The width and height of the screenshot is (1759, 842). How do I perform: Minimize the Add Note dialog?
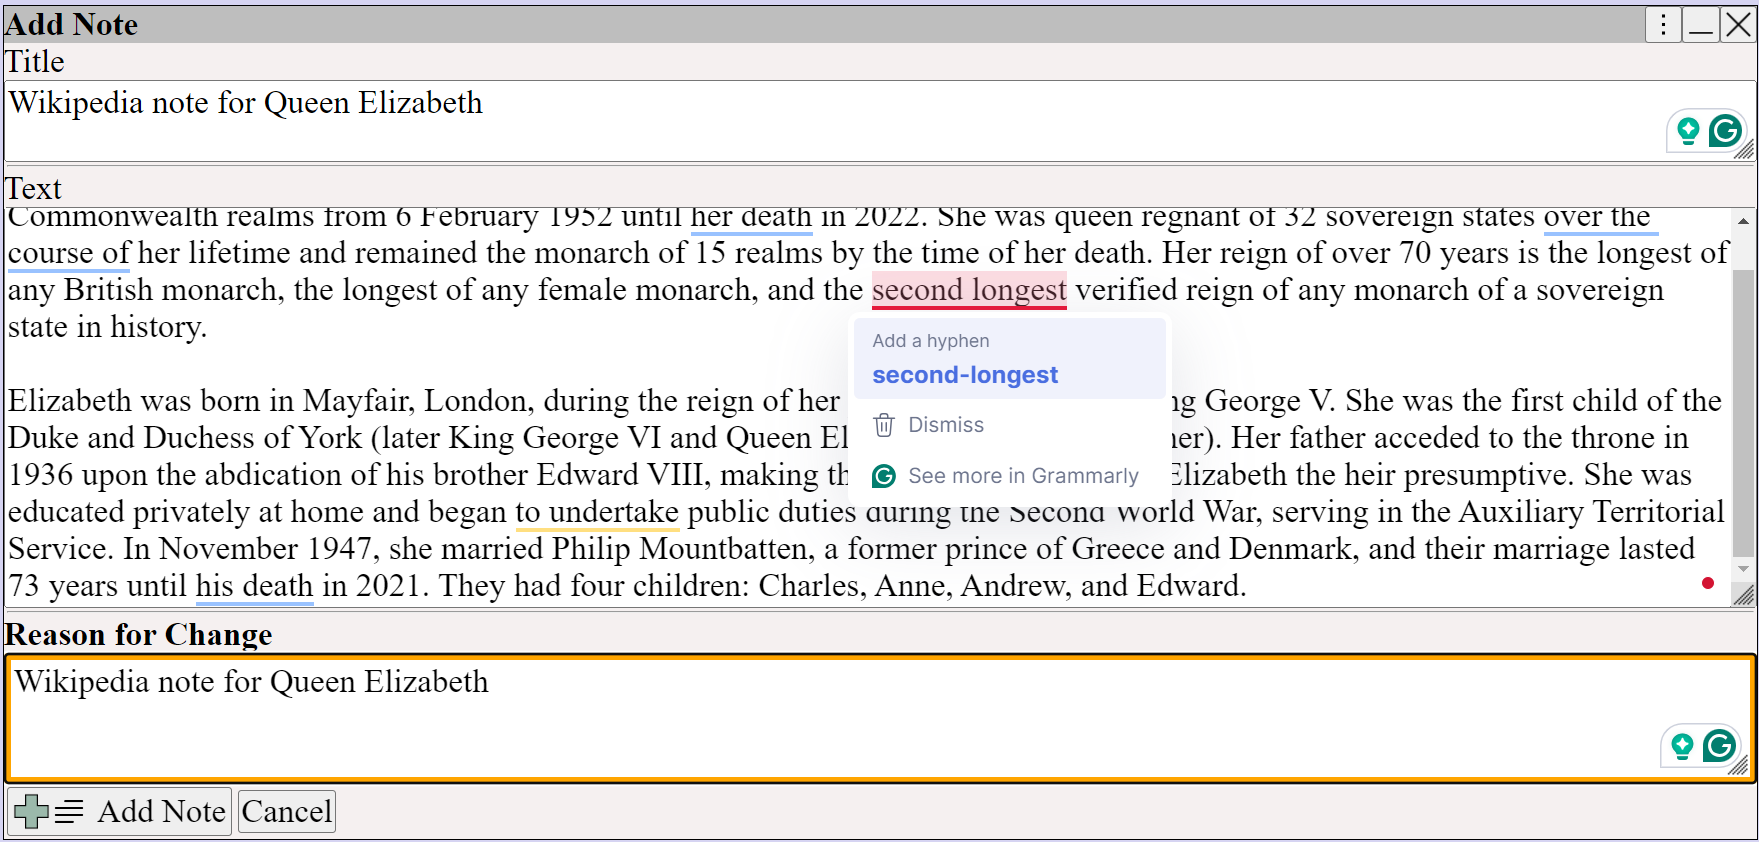[1700, 24]
